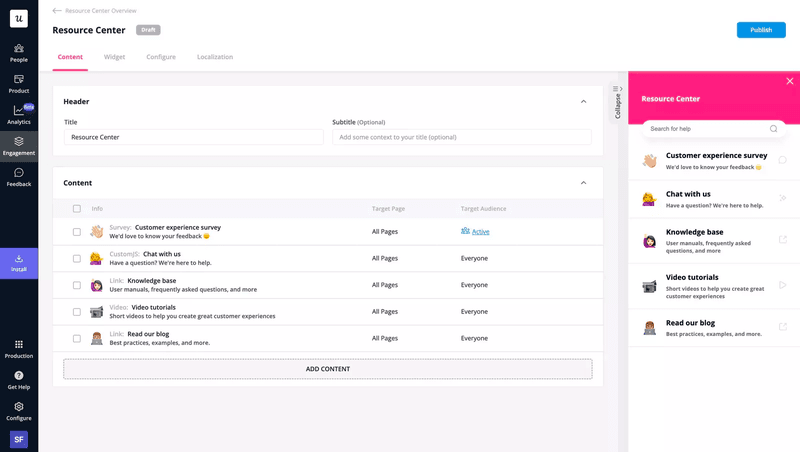This screenshot has width=800, height=452.
Task: Click All Pages in Read our blog row
Action: [x=385, y=338]
